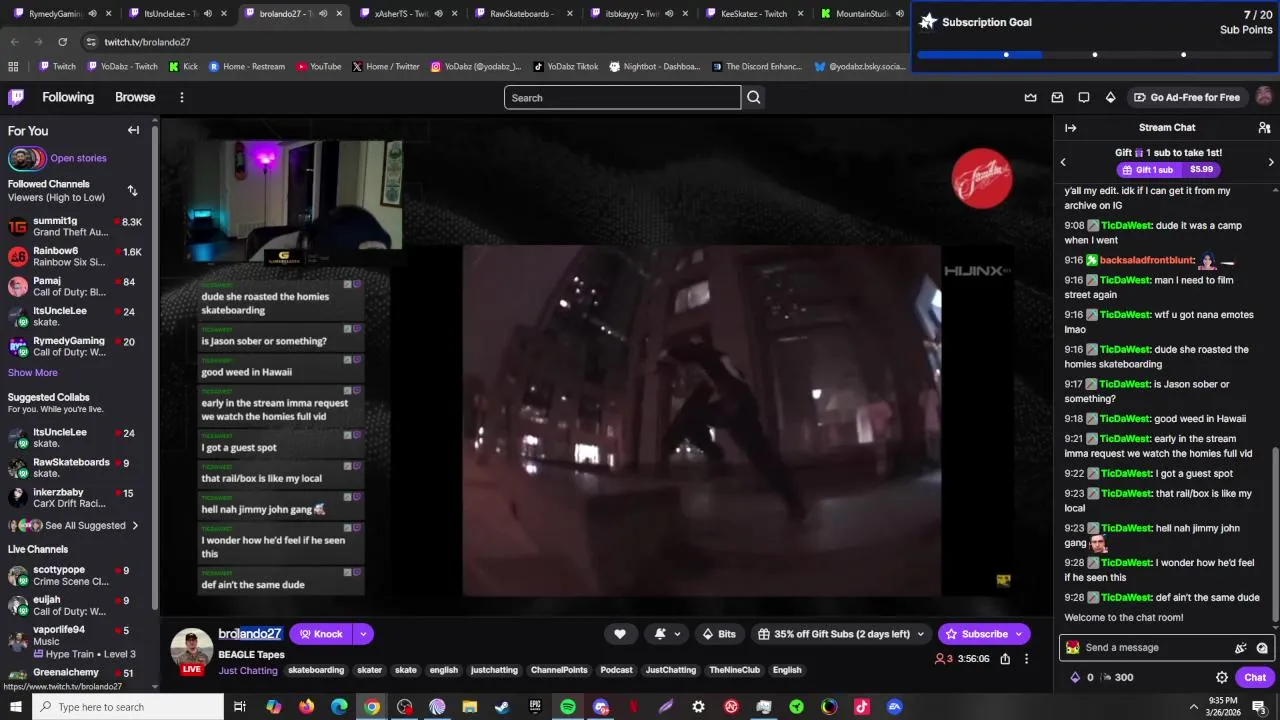Image resolution: width=1280 pixels, height=720 pixels.
Task: Toggle the follow heart button
Action: pos(619,634)
